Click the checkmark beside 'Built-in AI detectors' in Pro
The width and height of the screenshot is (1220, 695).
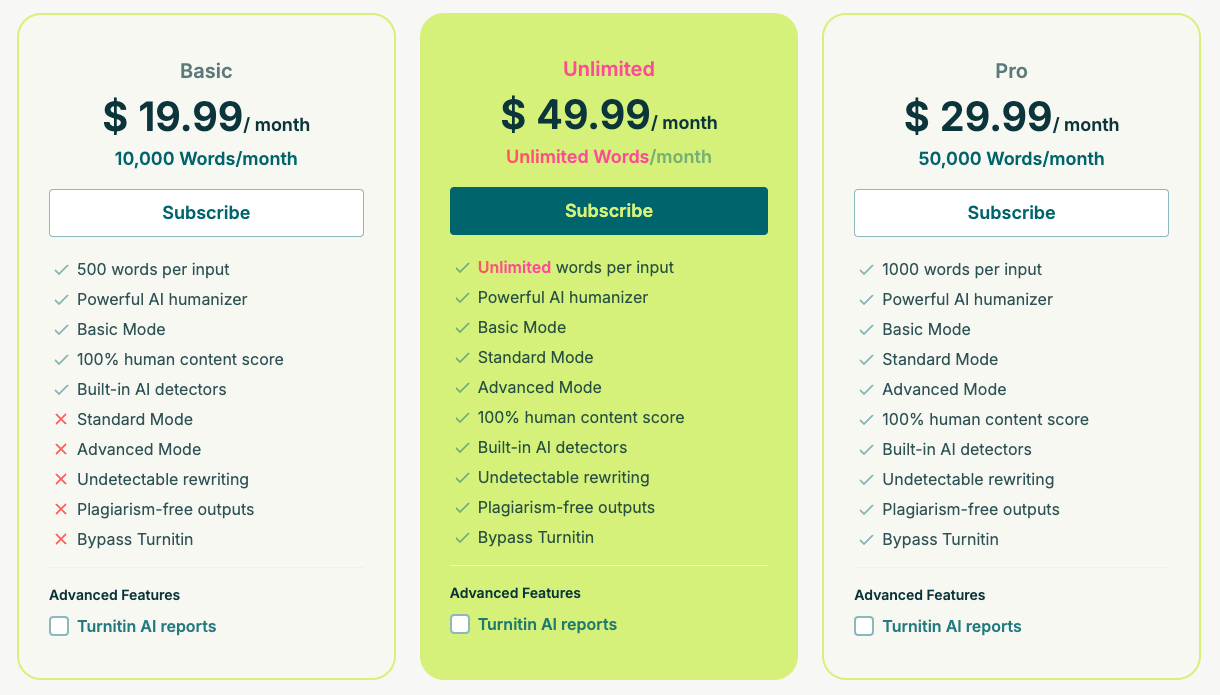point(864,449)
